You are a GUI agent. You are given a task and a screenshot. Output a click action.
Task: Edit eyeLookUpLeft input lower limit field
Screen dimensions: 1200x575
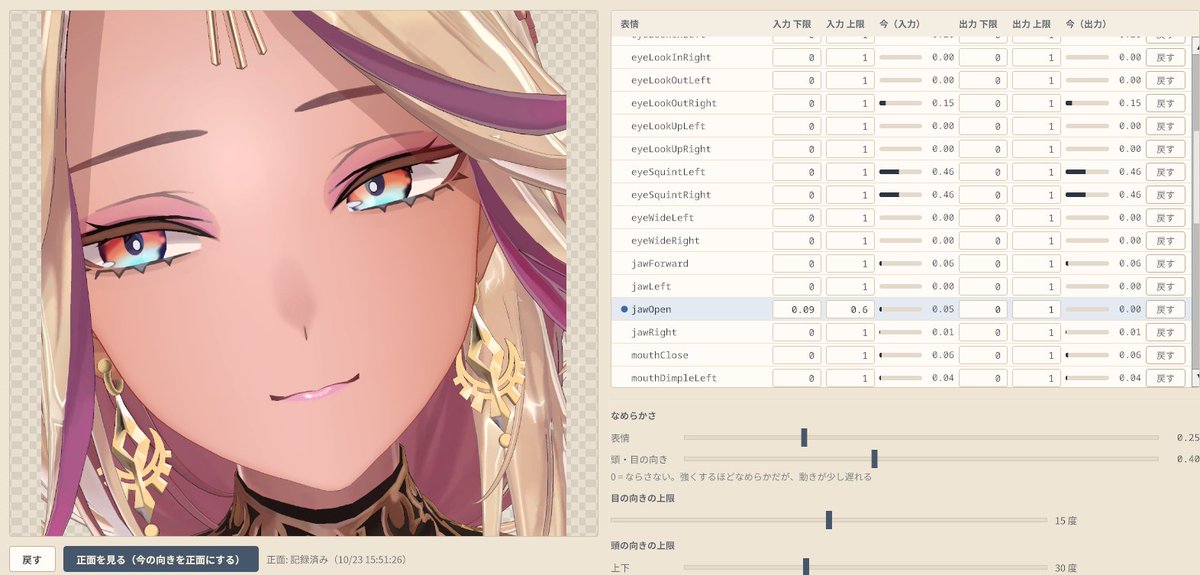[x=797, y=126]
